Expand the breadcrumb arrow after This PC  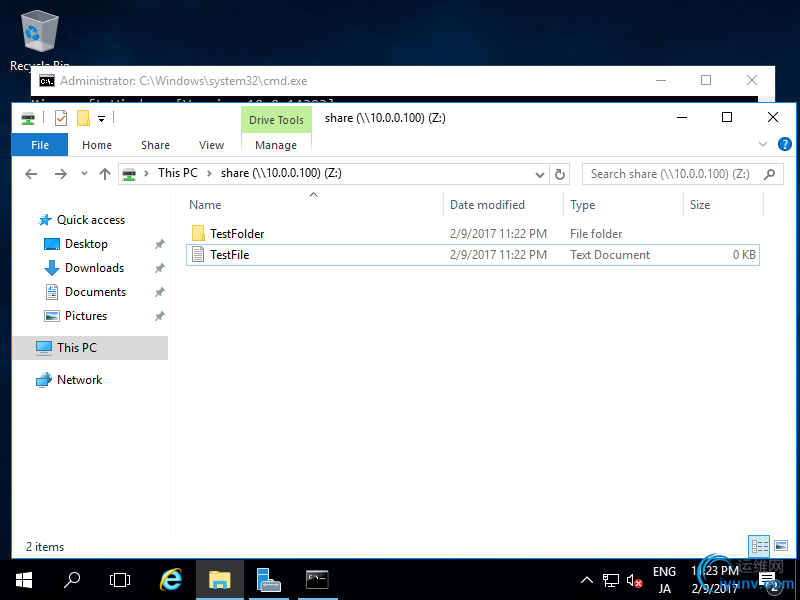point(209,173)
